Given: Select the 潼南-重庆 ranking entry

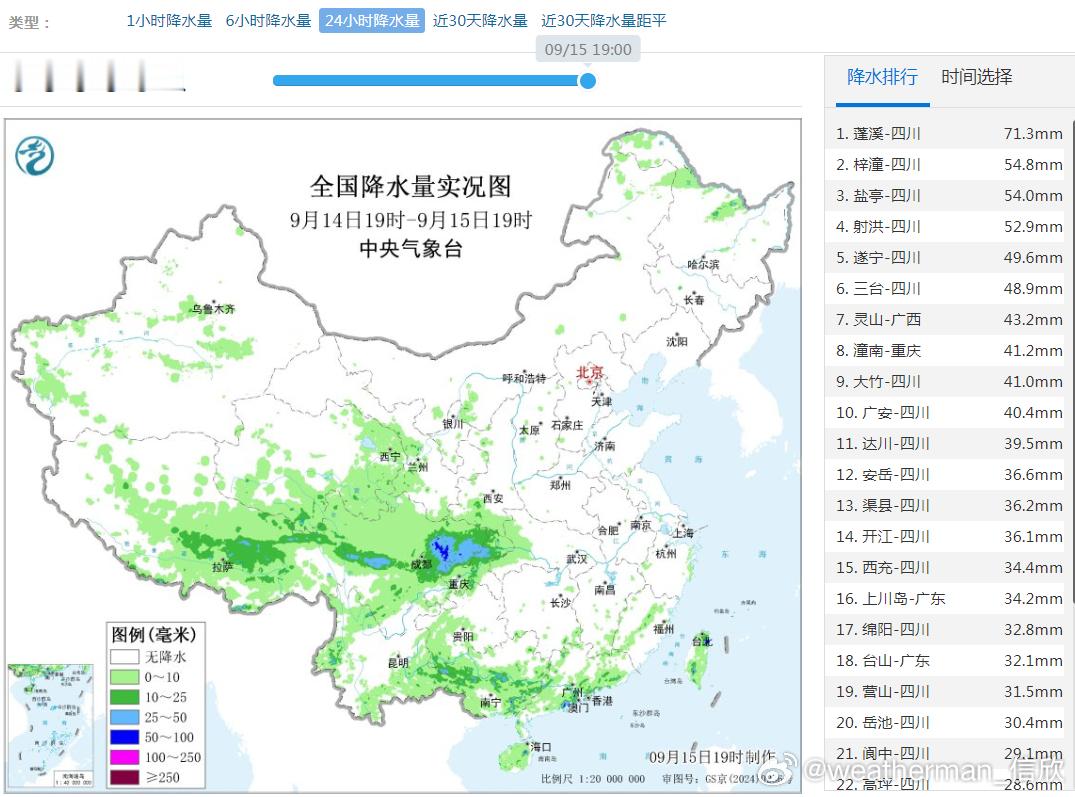Looking at the screenshot, I should click(x=949, y=350).
